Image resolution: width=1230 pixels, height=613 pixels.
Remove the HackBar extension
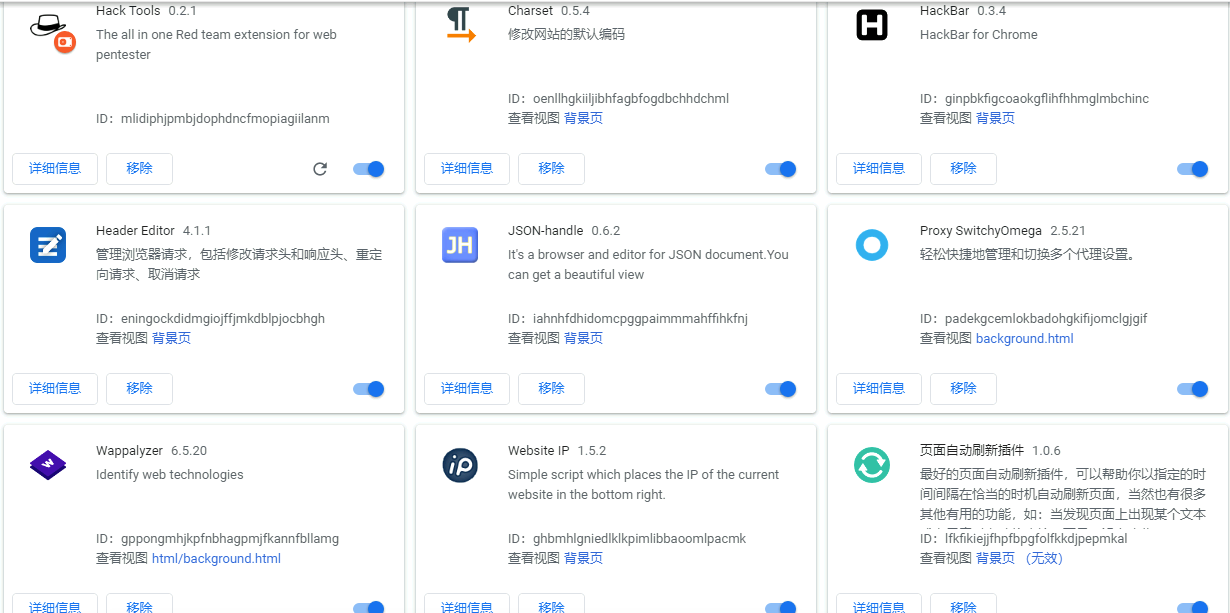(964, 169)
